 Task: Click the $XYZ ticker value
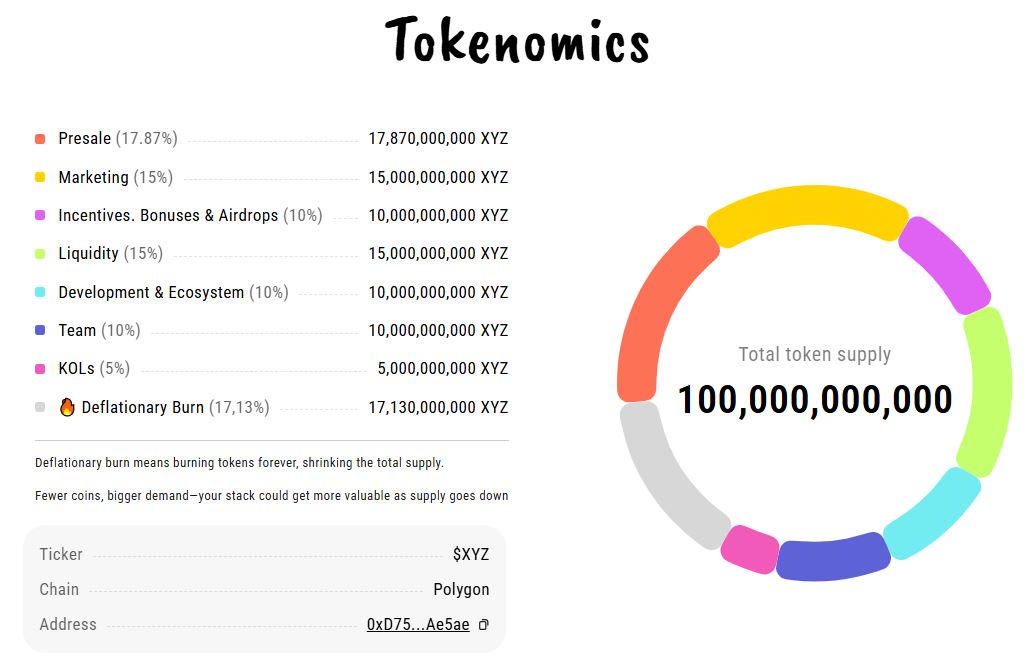click(471, 555)
